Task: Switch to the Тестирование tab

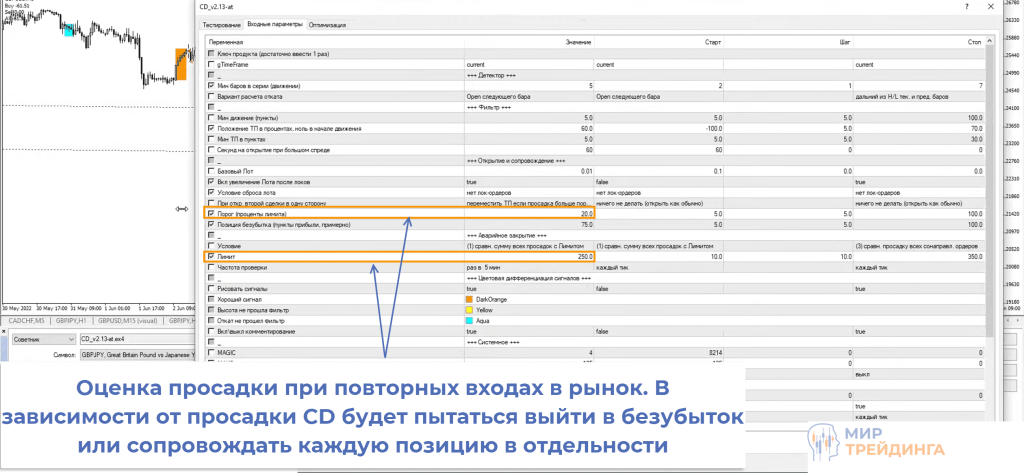Action: [221, 23]
